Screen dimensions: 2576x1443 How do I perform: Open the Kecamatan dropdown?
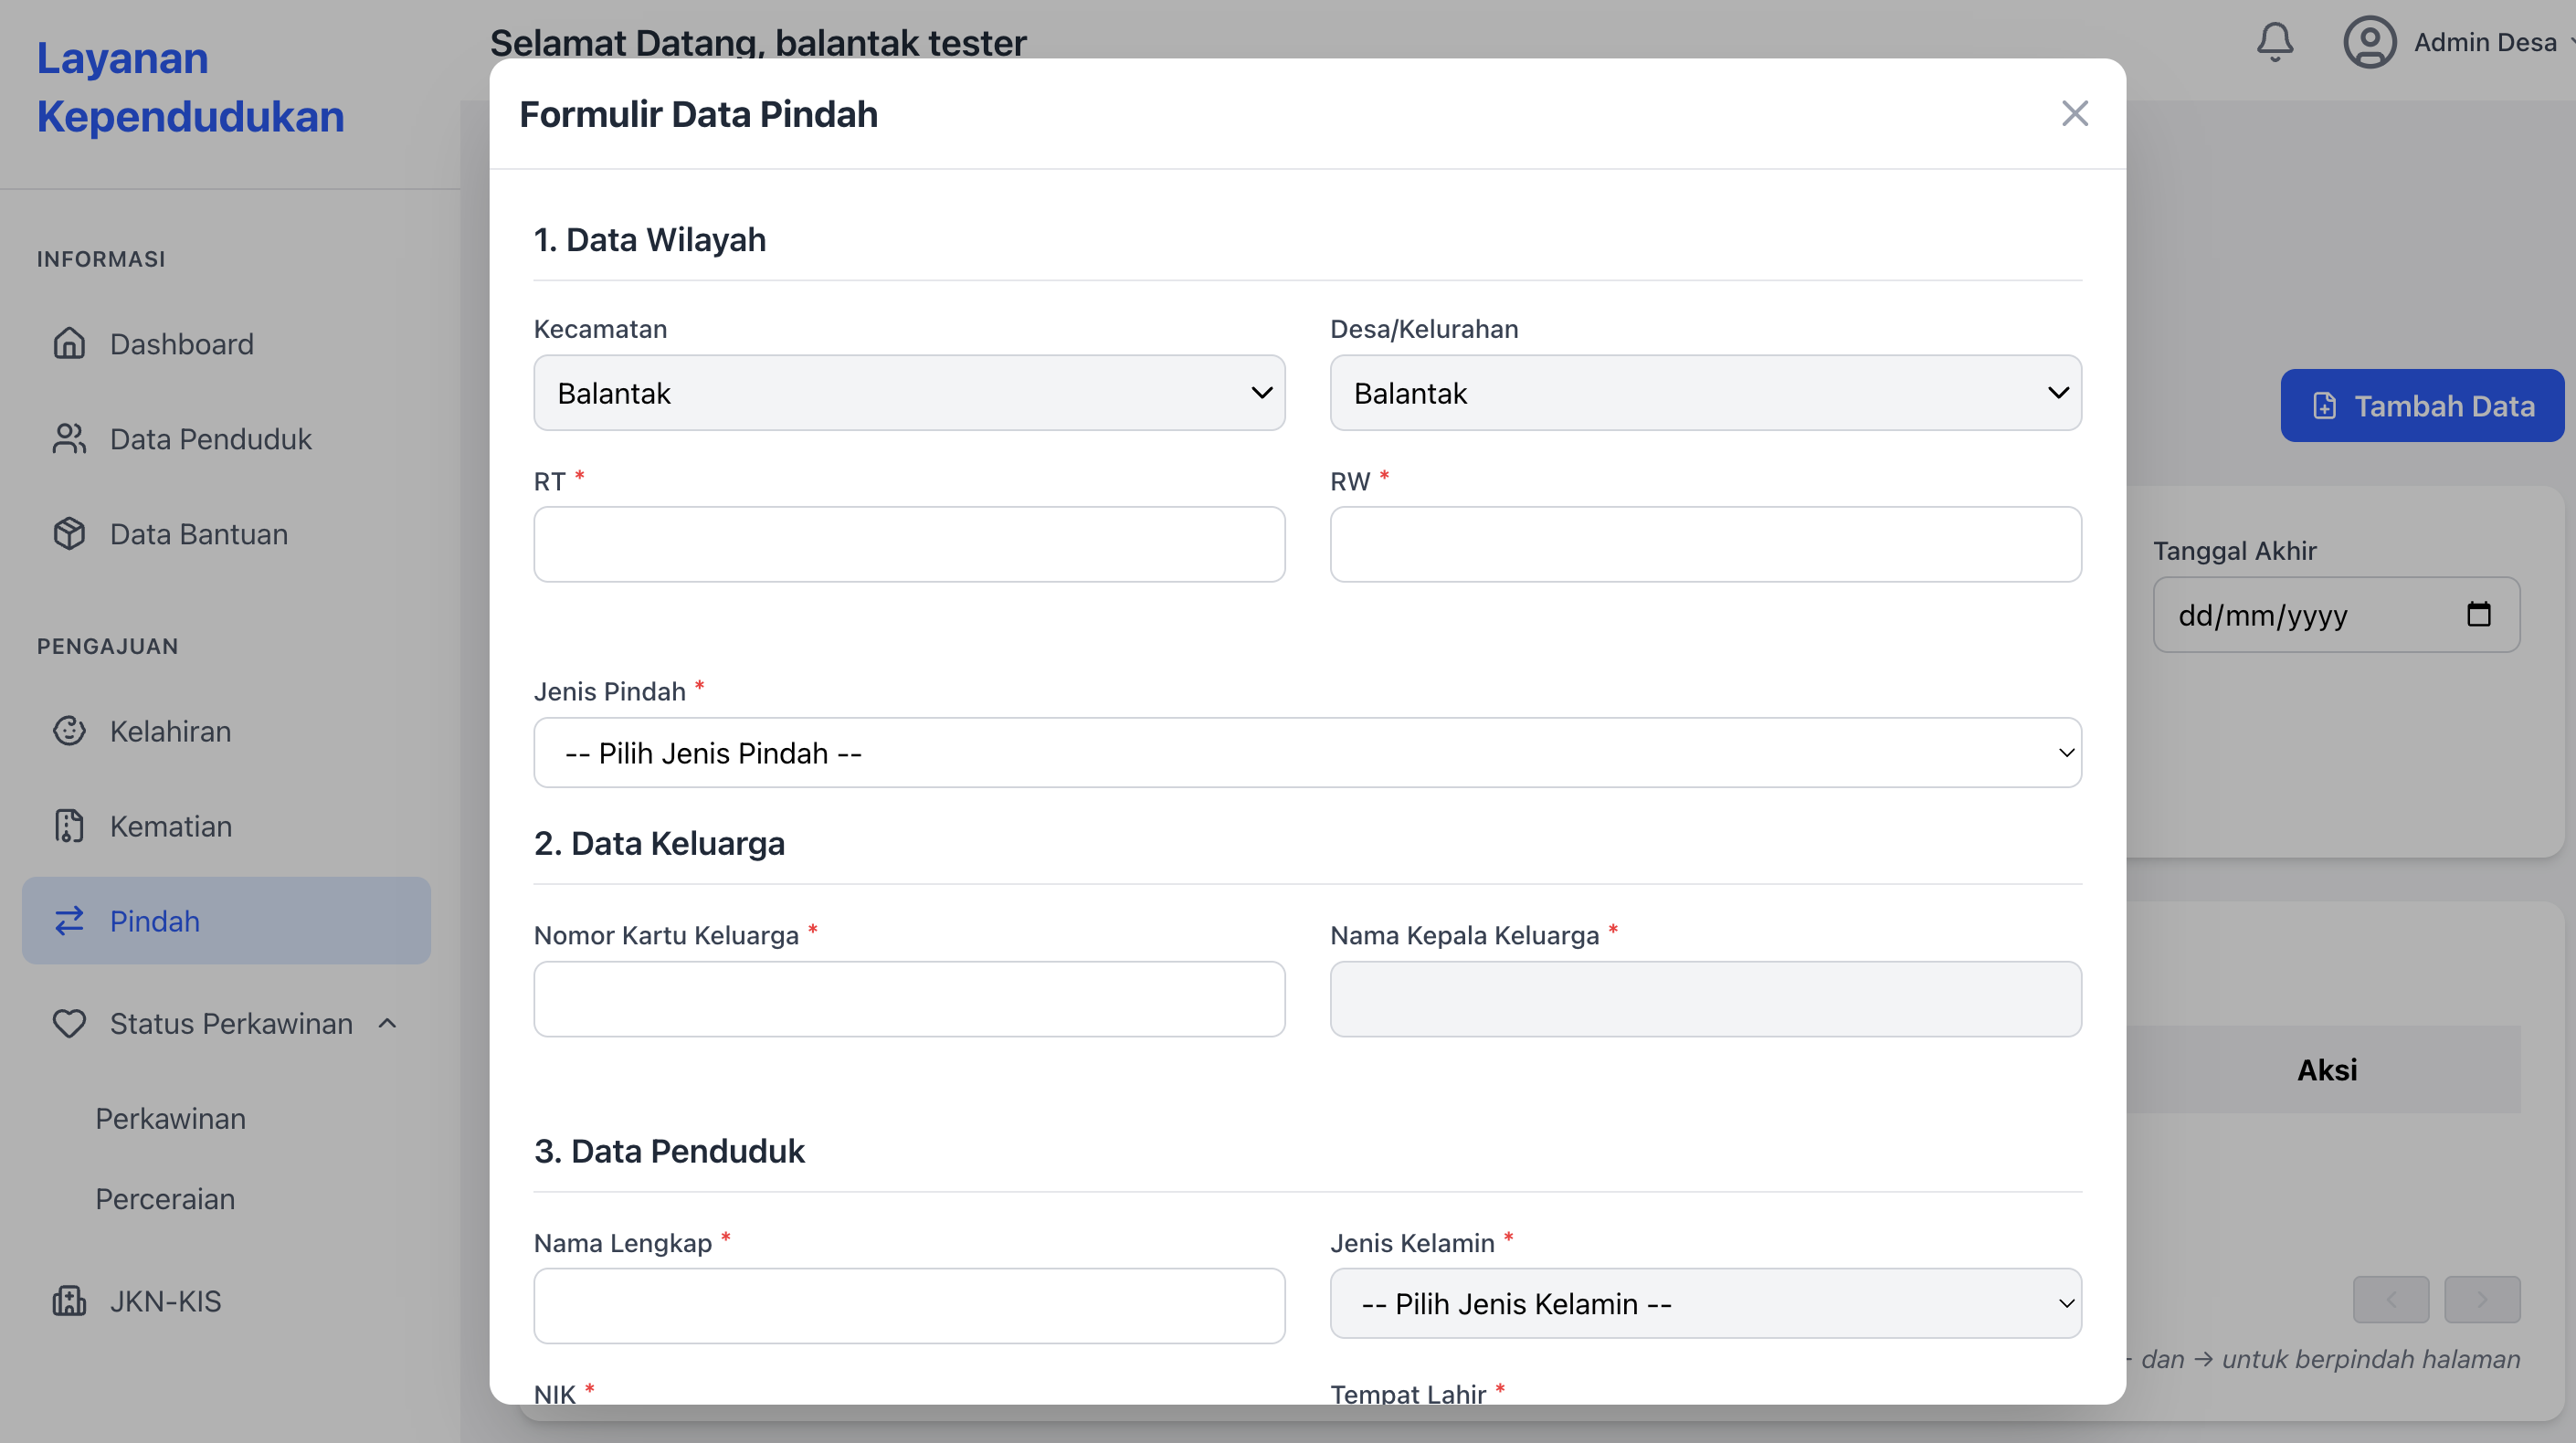point(908,393)
